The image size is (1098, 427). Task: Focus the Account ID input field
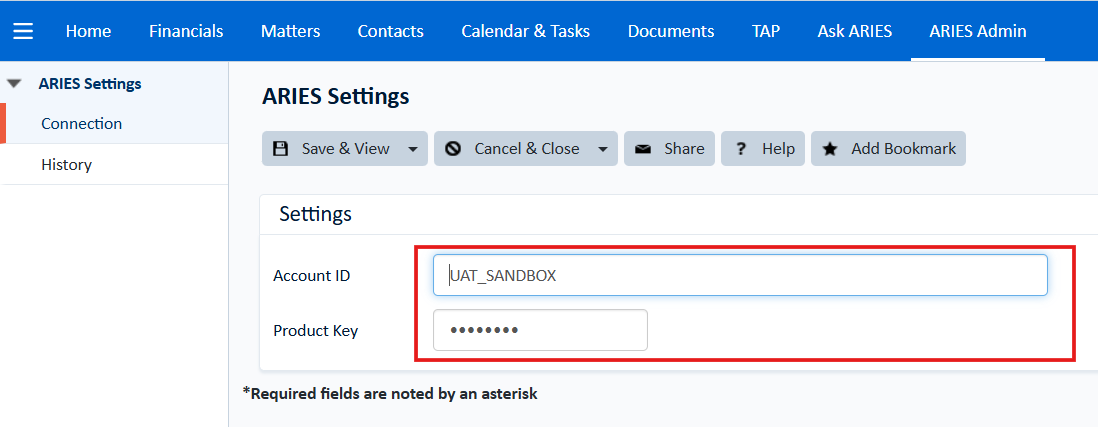740,275
